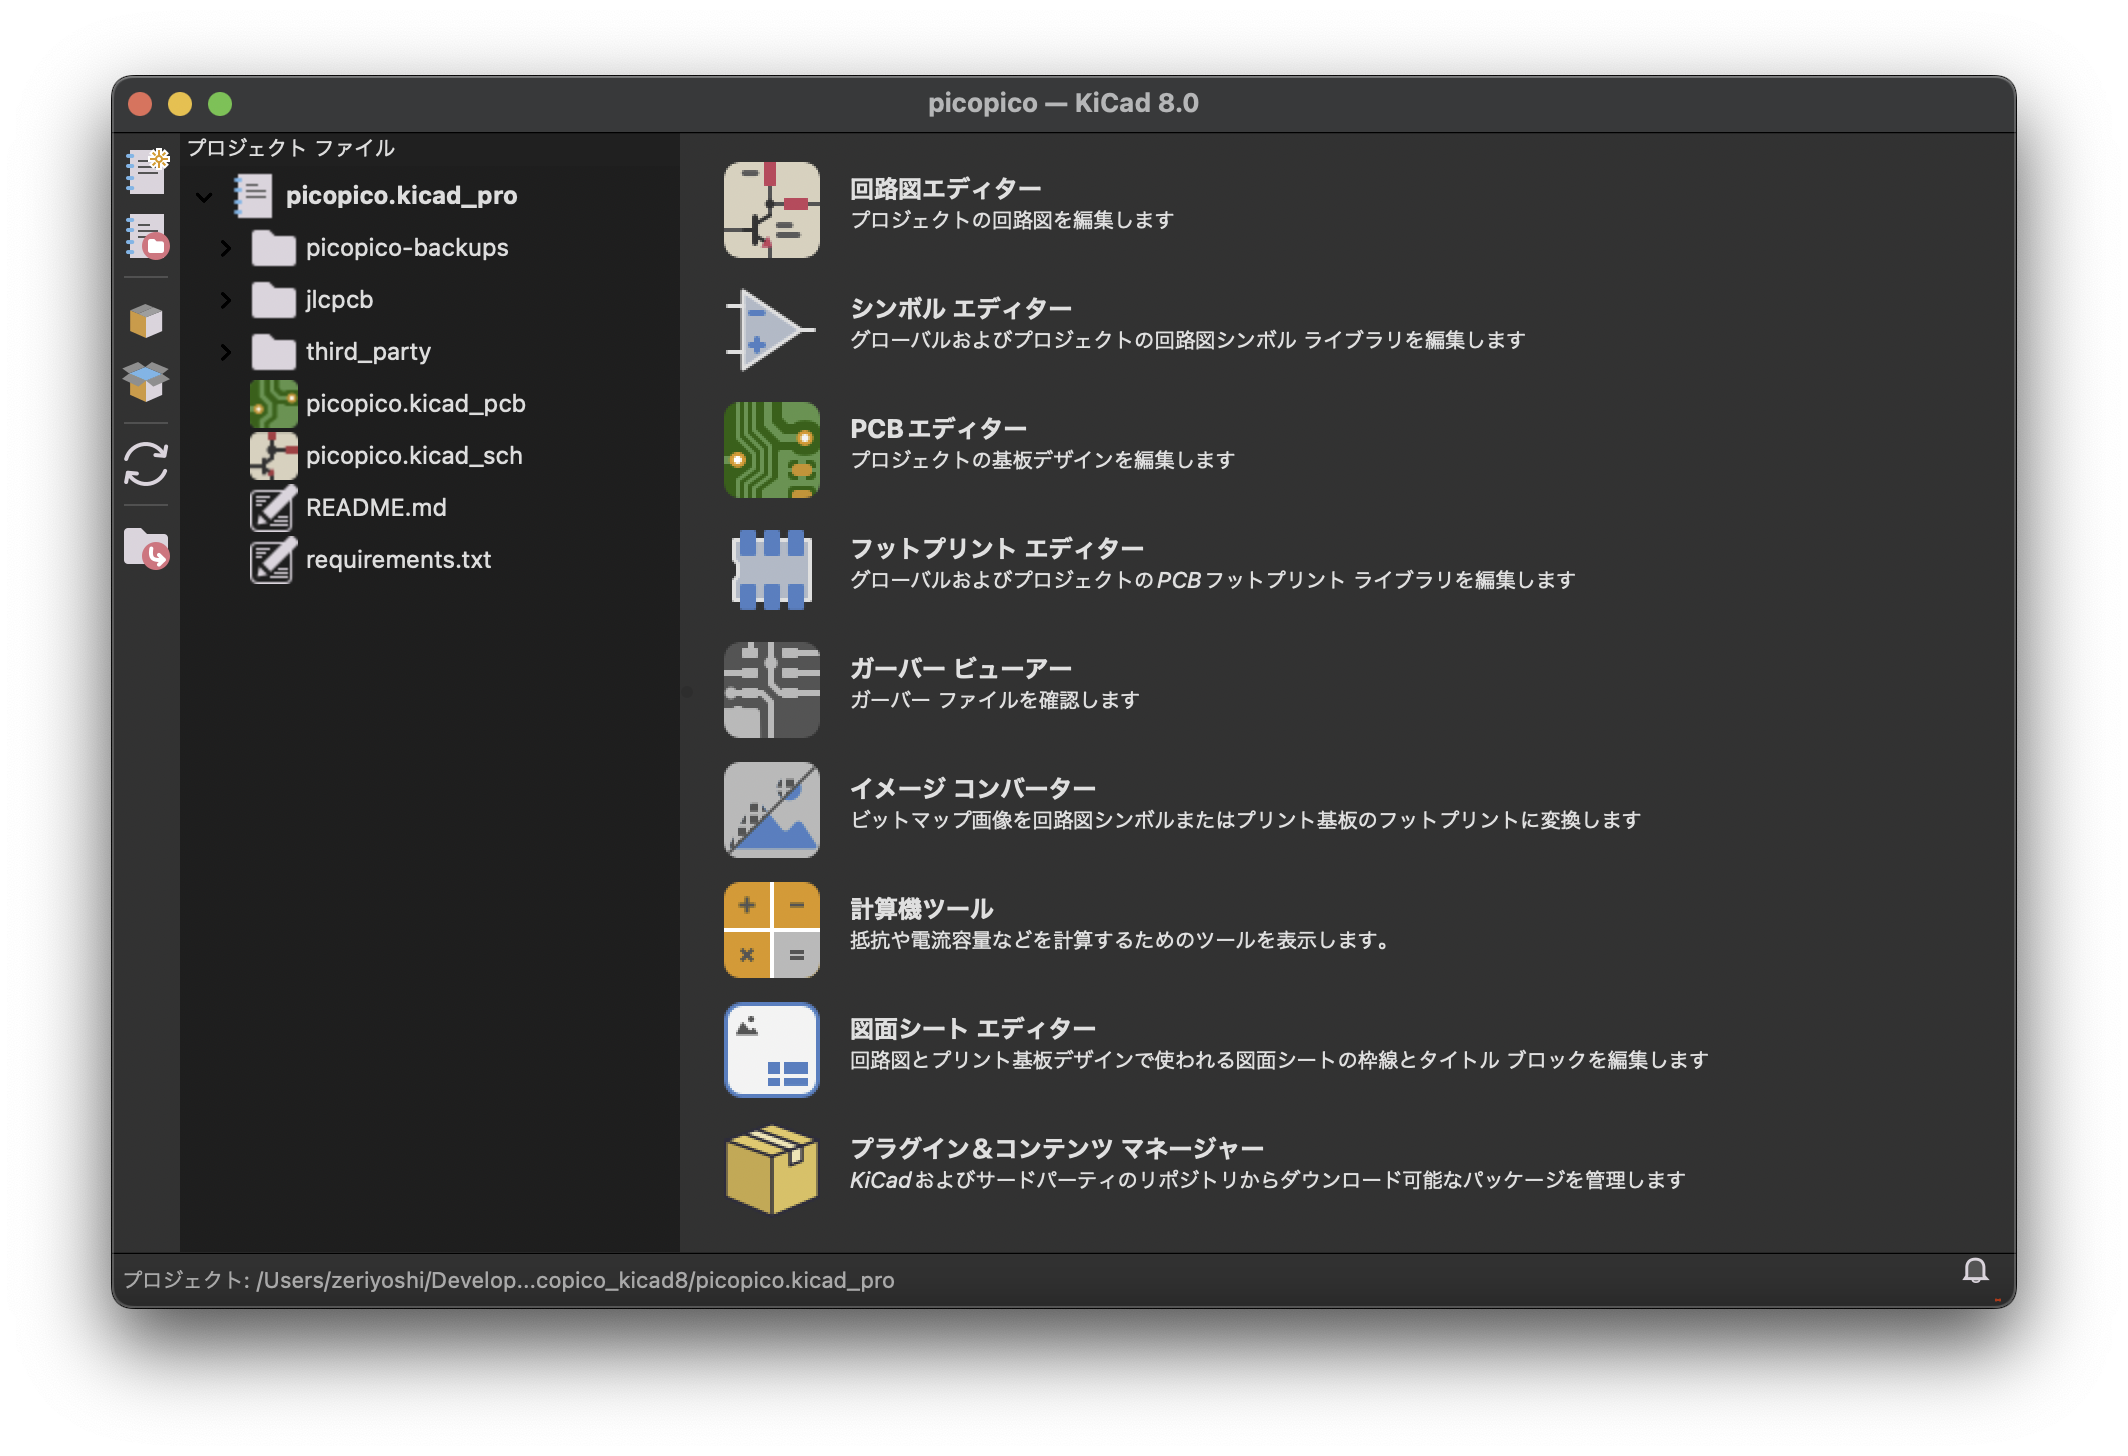This screenshot has height=1456, width=2128.
Task: Click the Refresh project tree icon
Action: click(x=146, y=464)
